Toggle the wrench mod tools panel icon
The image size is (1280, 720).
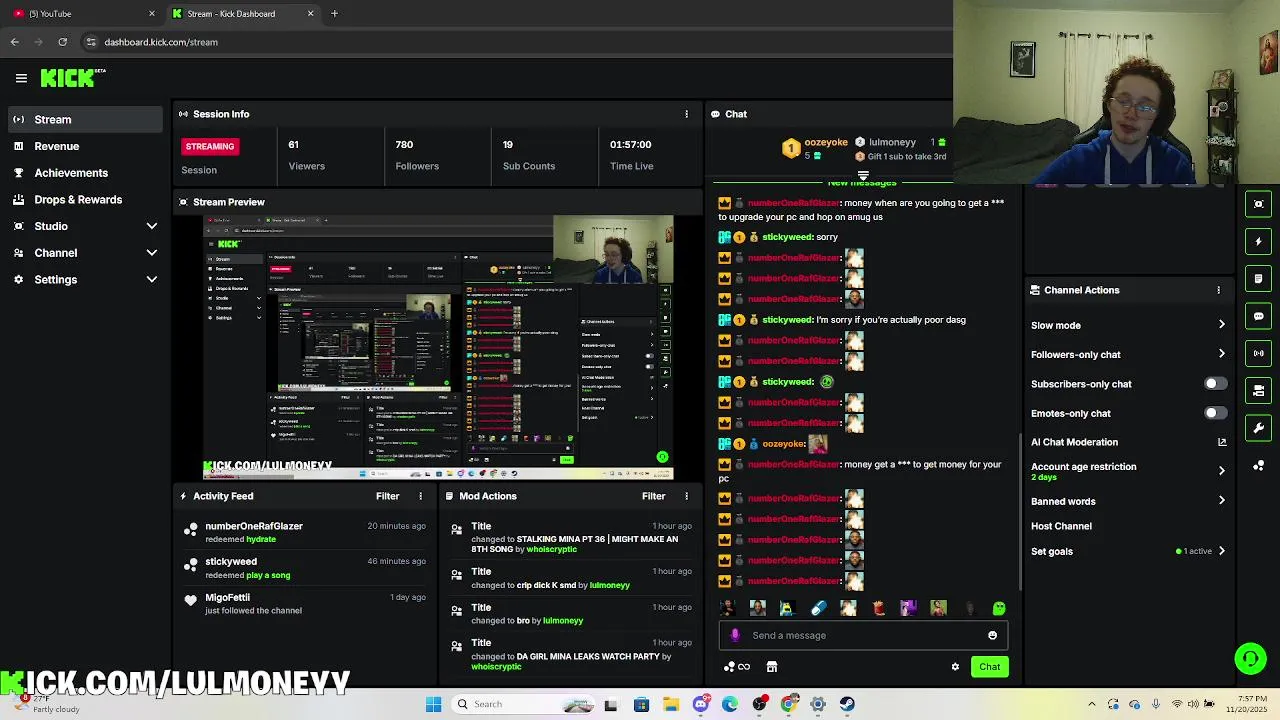coord(1259,428)
